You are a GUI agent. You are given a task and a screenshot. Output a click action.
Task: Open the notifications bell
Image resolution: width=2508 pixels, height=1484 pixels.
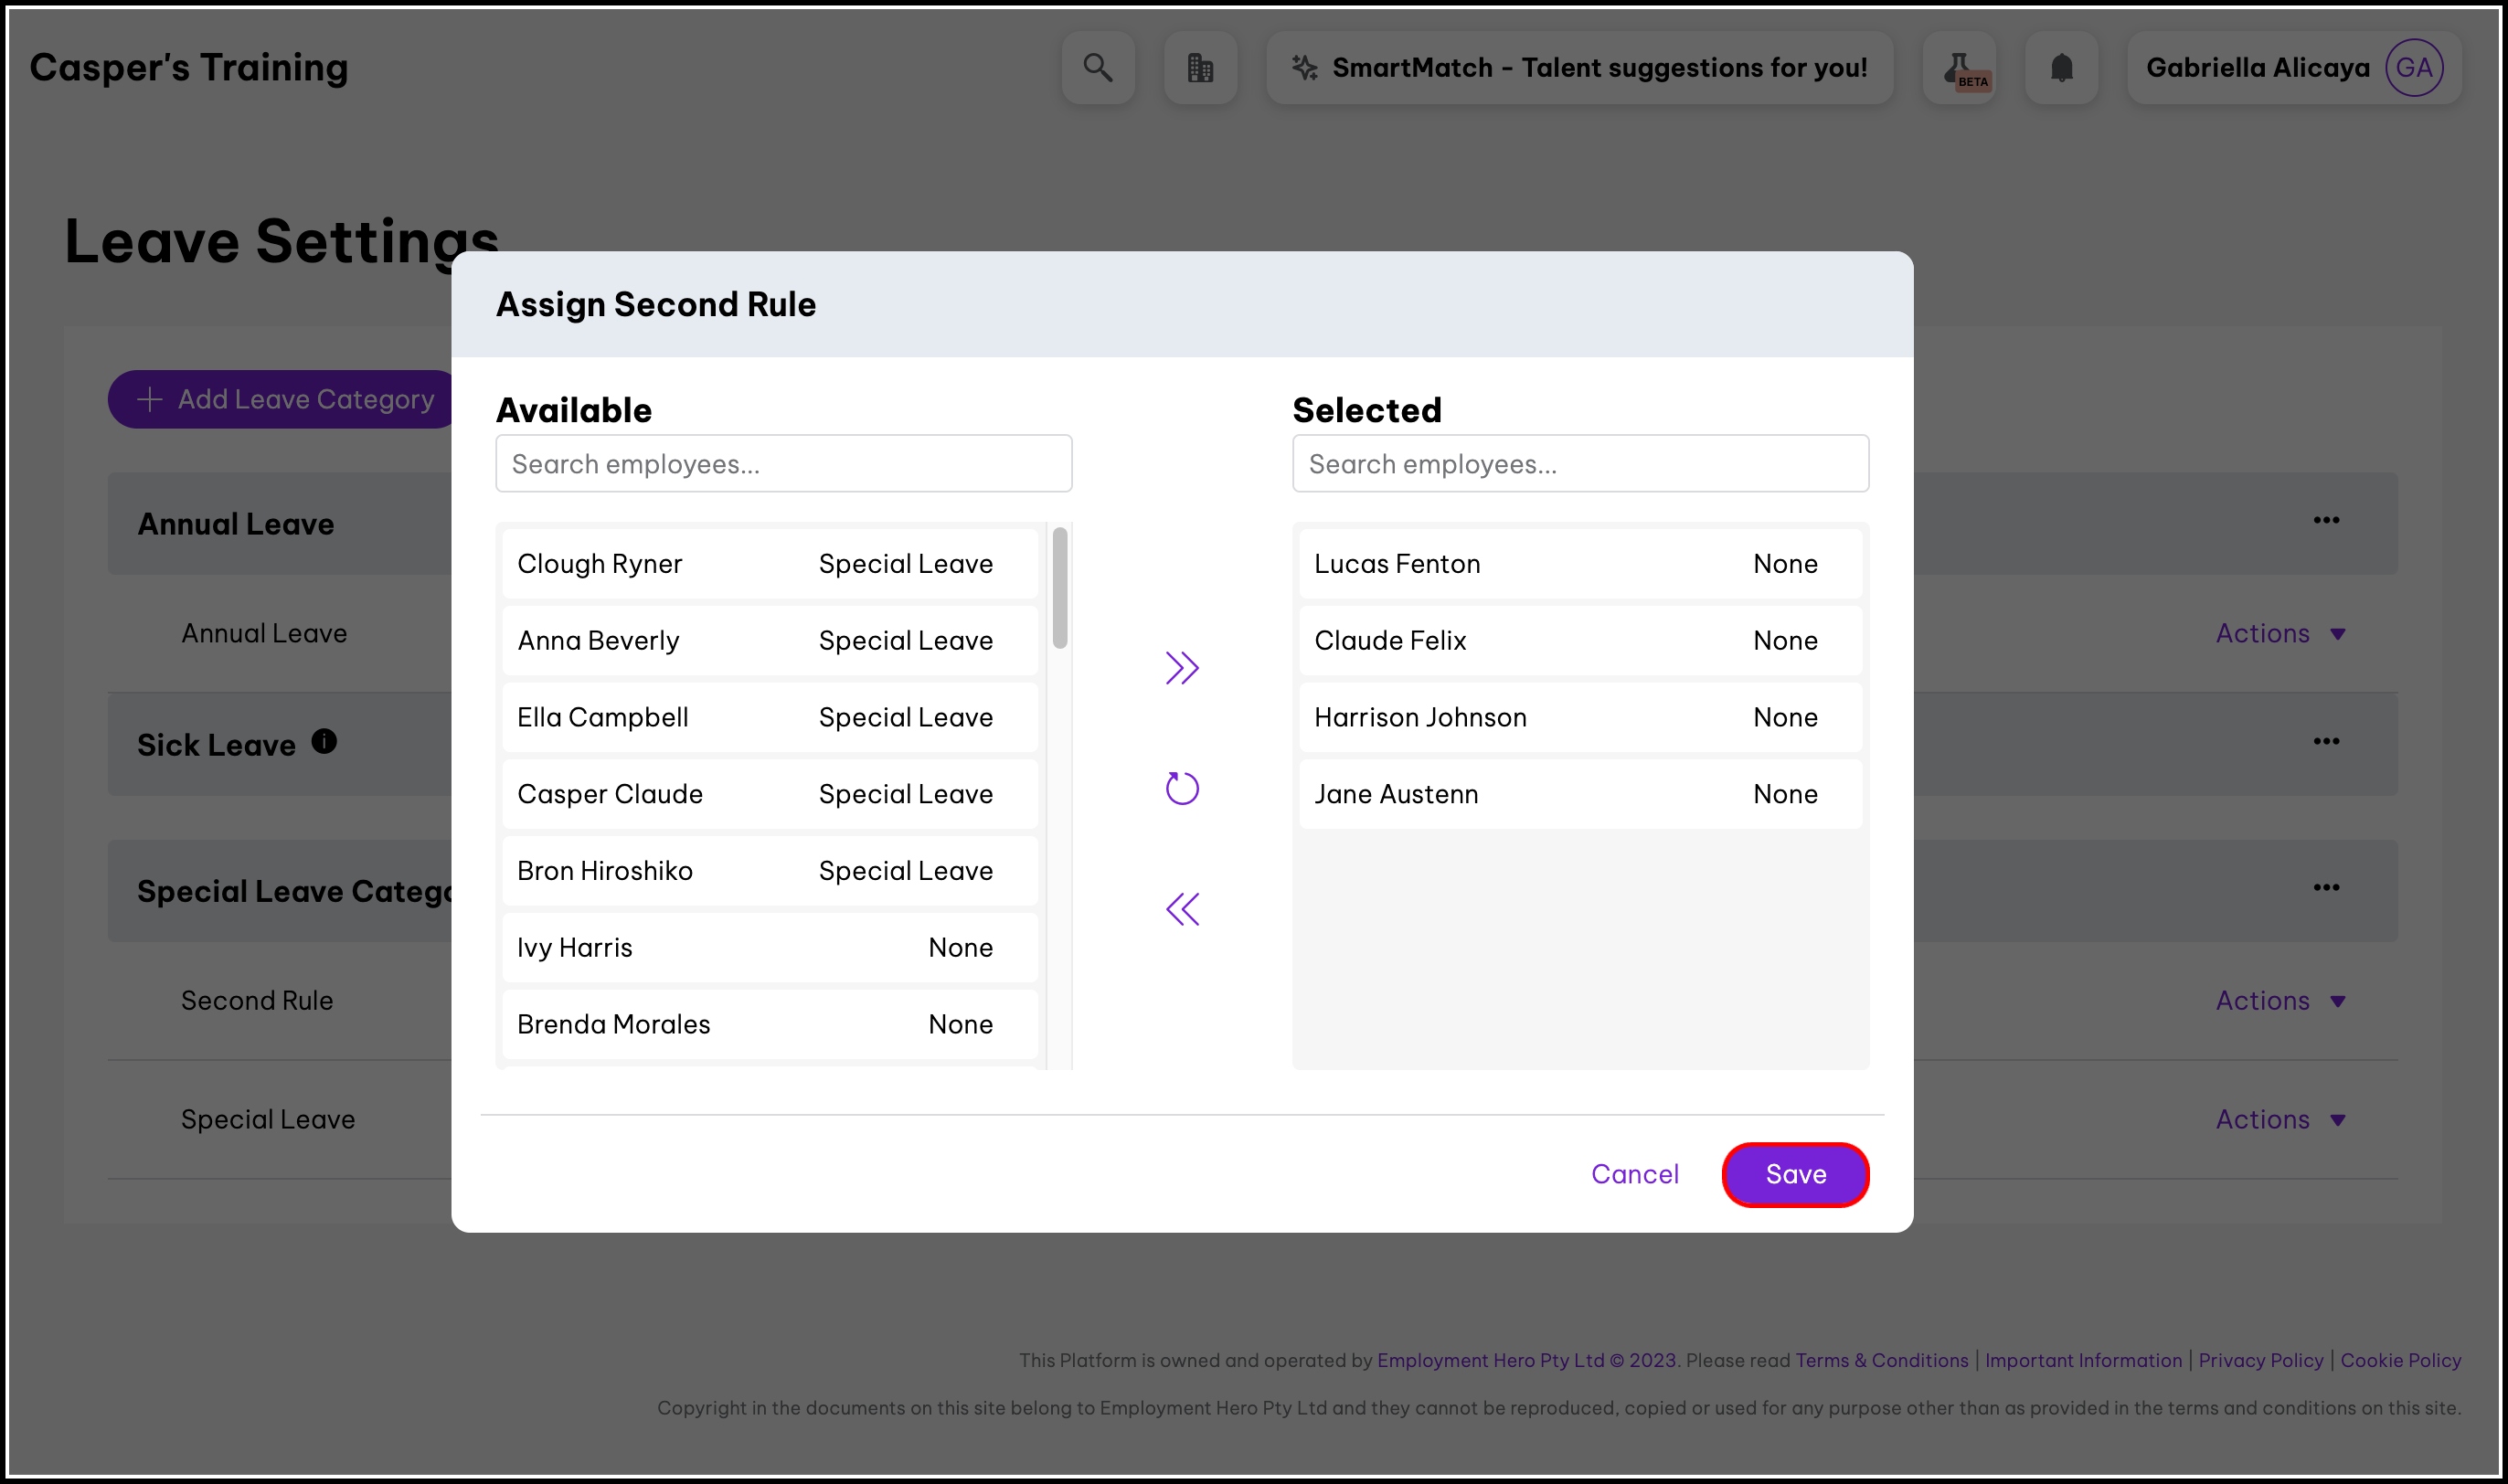2061,67
